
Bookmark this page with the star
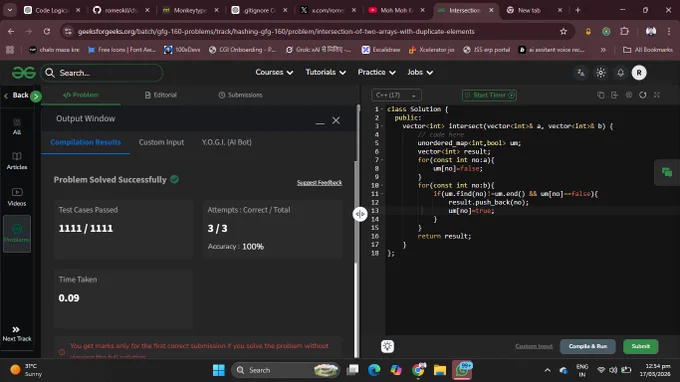[563, 31]
